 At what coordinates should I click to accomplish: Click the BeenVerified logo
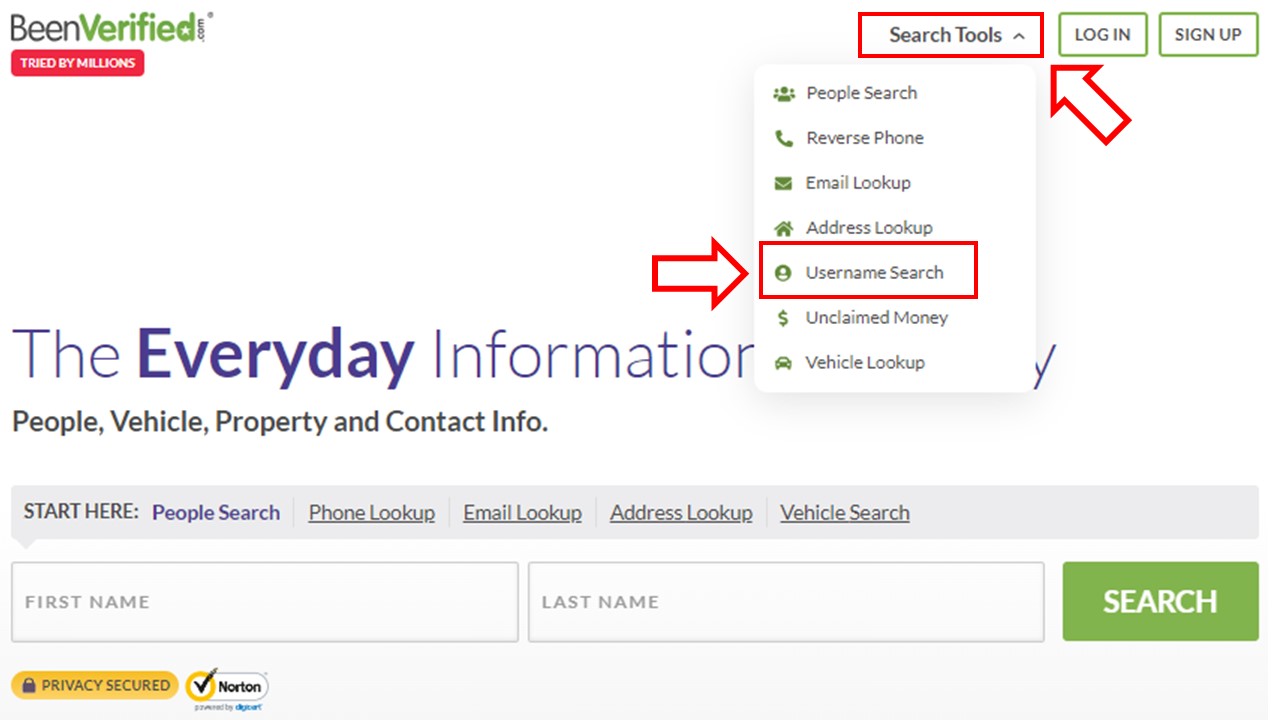click(111, 27)
